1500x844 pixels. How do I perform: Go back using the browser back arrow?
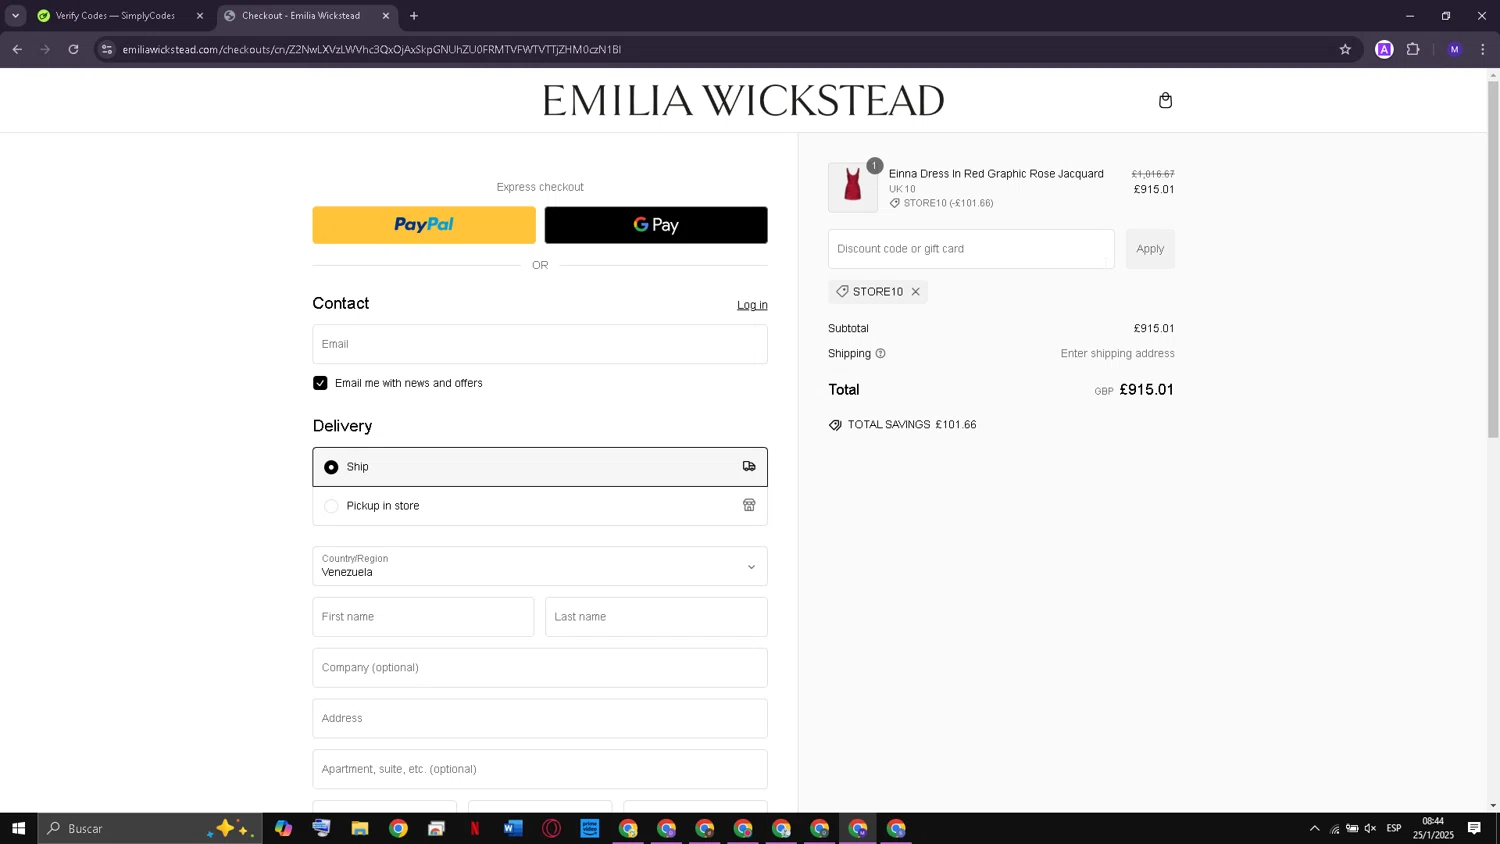pyautogui.click(x=17, y=49)
